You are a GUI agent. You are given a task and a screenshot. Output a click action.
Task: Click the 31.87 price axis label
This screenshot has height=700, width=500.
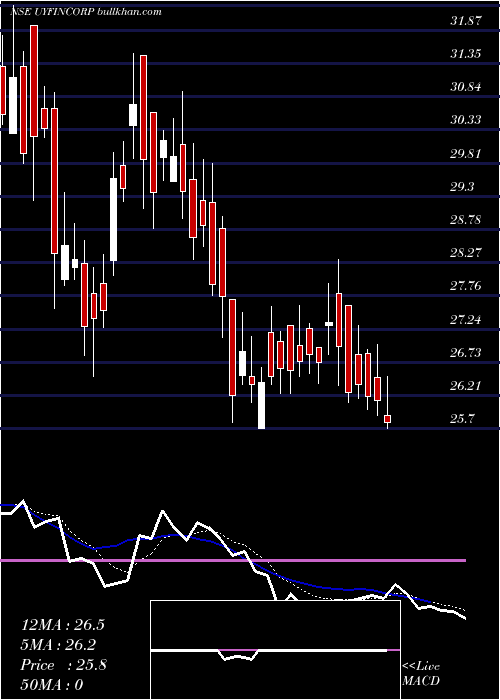pos(466,21)
